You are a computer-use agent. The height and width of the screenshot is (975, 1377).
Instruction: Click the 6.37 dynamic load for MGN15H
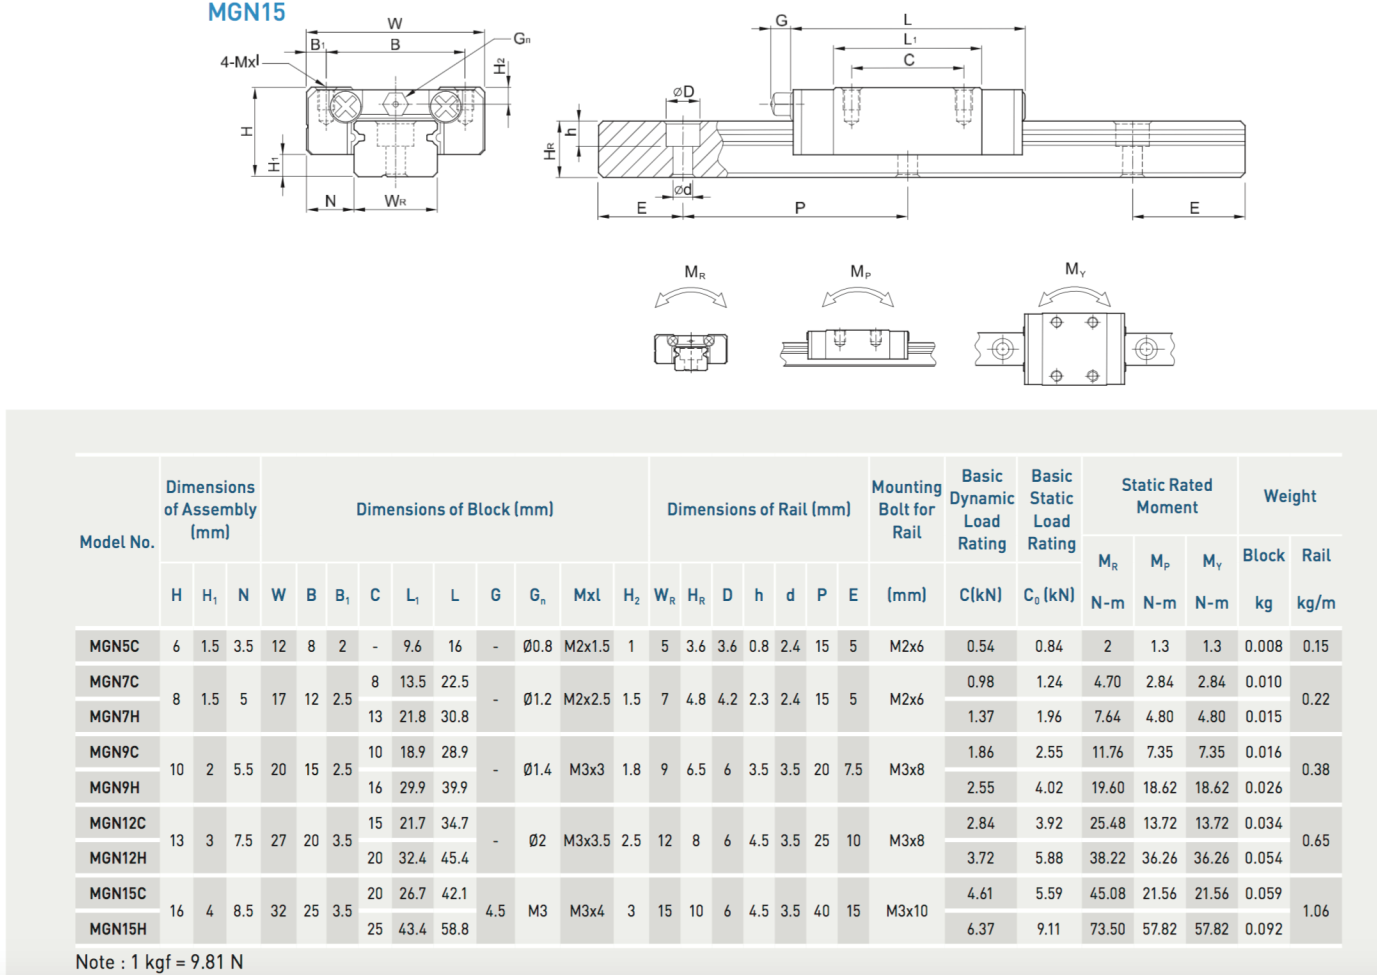pyautogui.click(x=981, y=929)
